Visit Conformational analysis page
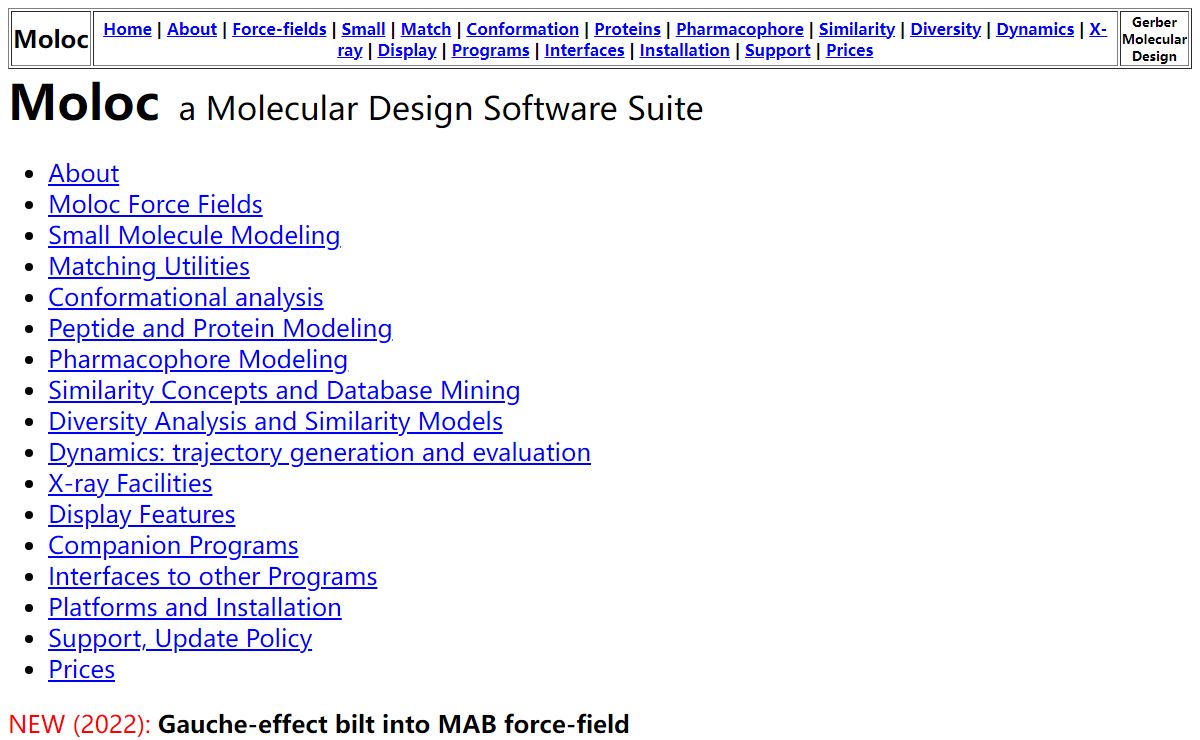The image size is (1200, 740). [186, 298]
